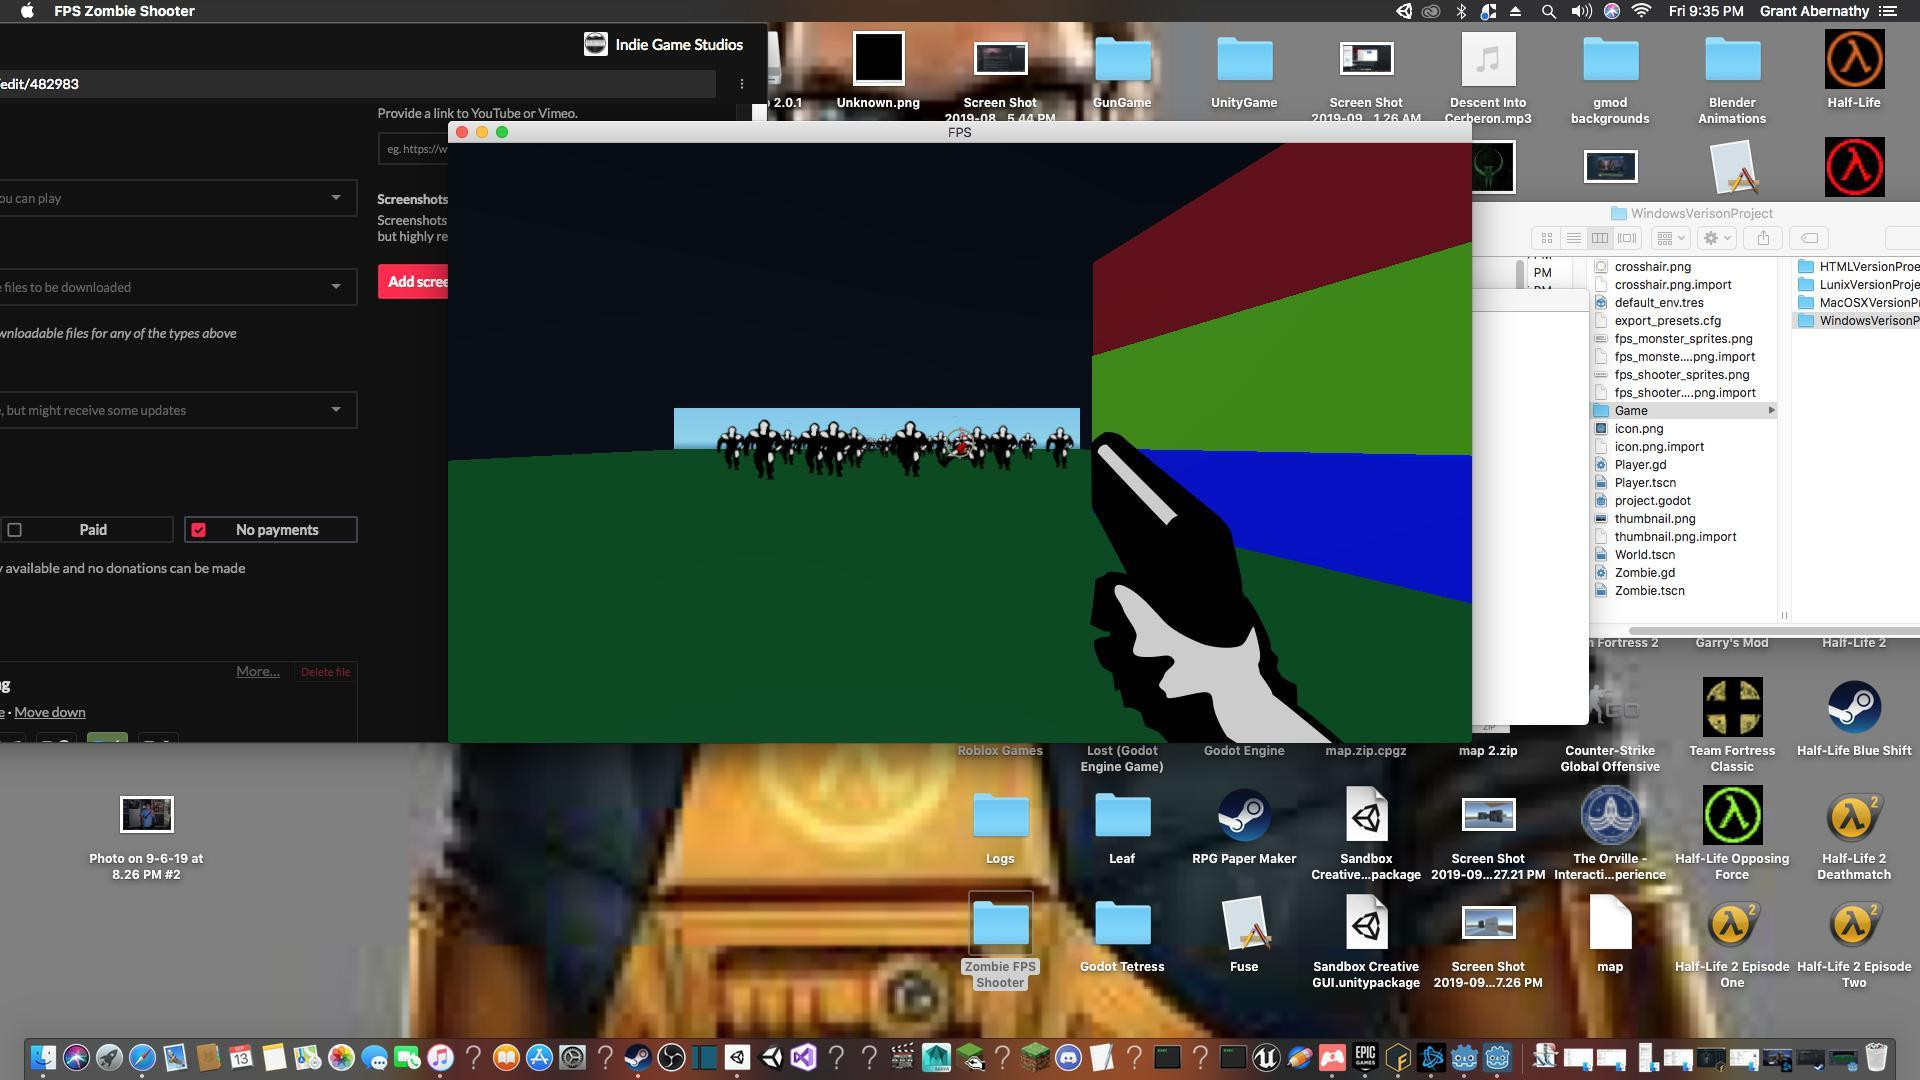Open Spotlight search in menu bar
Viewport: 1920px width, 1080px height.
click(x=1548, y=11)
